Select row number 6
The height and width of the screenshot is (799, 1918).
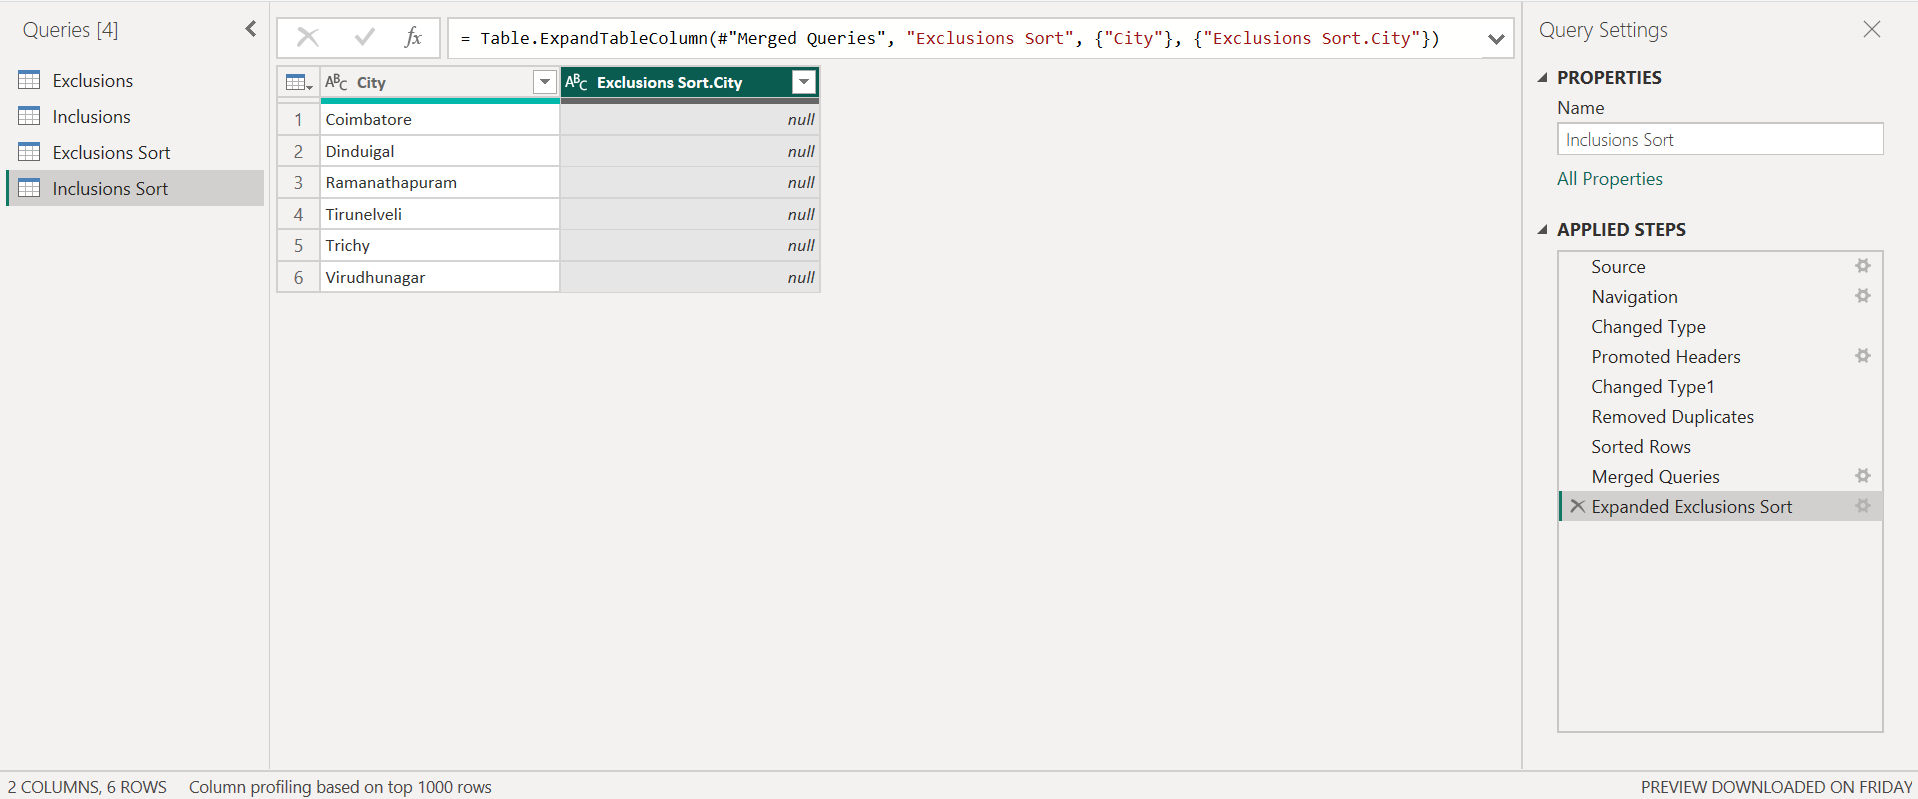298,277
